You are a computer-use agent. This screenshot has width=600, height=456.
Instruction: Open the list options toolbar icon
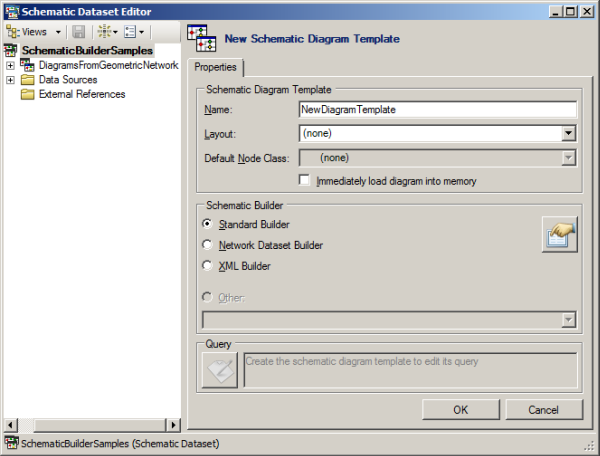coord(134,32)
